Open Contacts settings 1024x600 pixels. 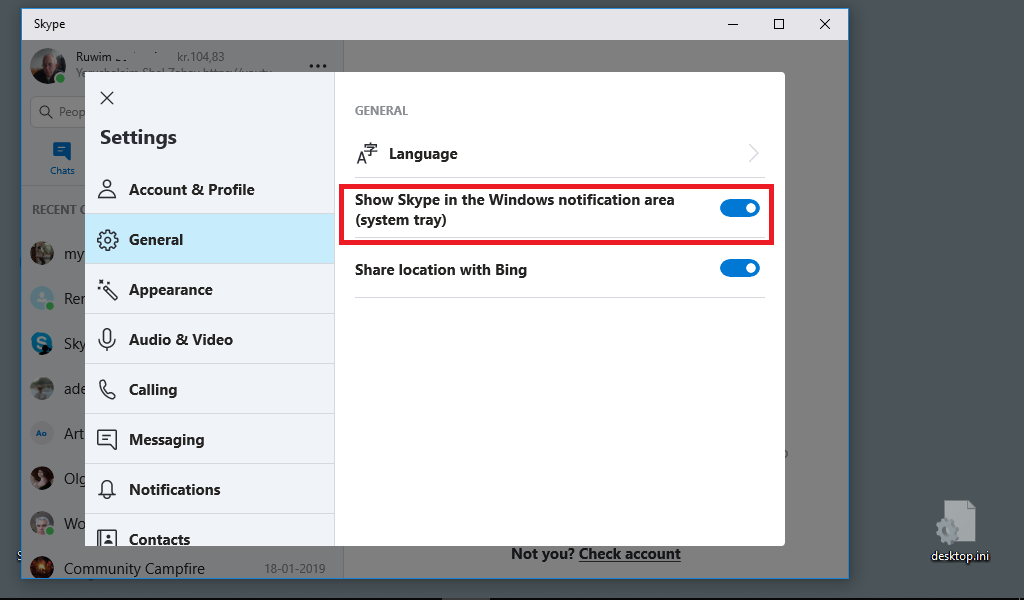pos(210,530)
